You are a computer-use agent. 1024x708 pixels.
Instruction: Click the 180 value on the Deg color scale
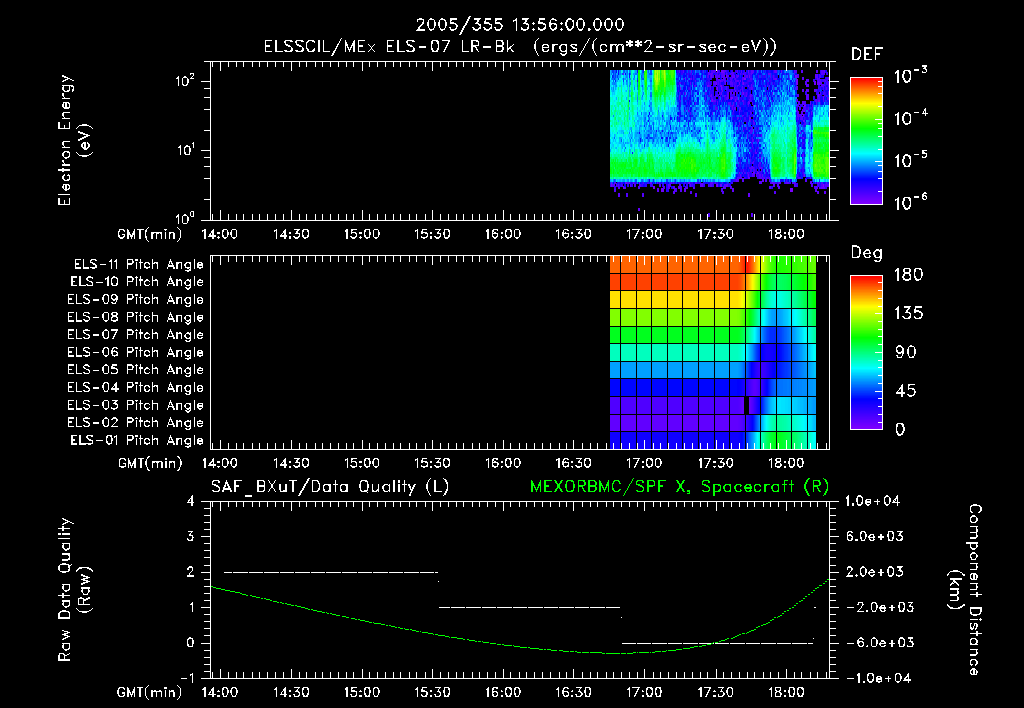908,275
